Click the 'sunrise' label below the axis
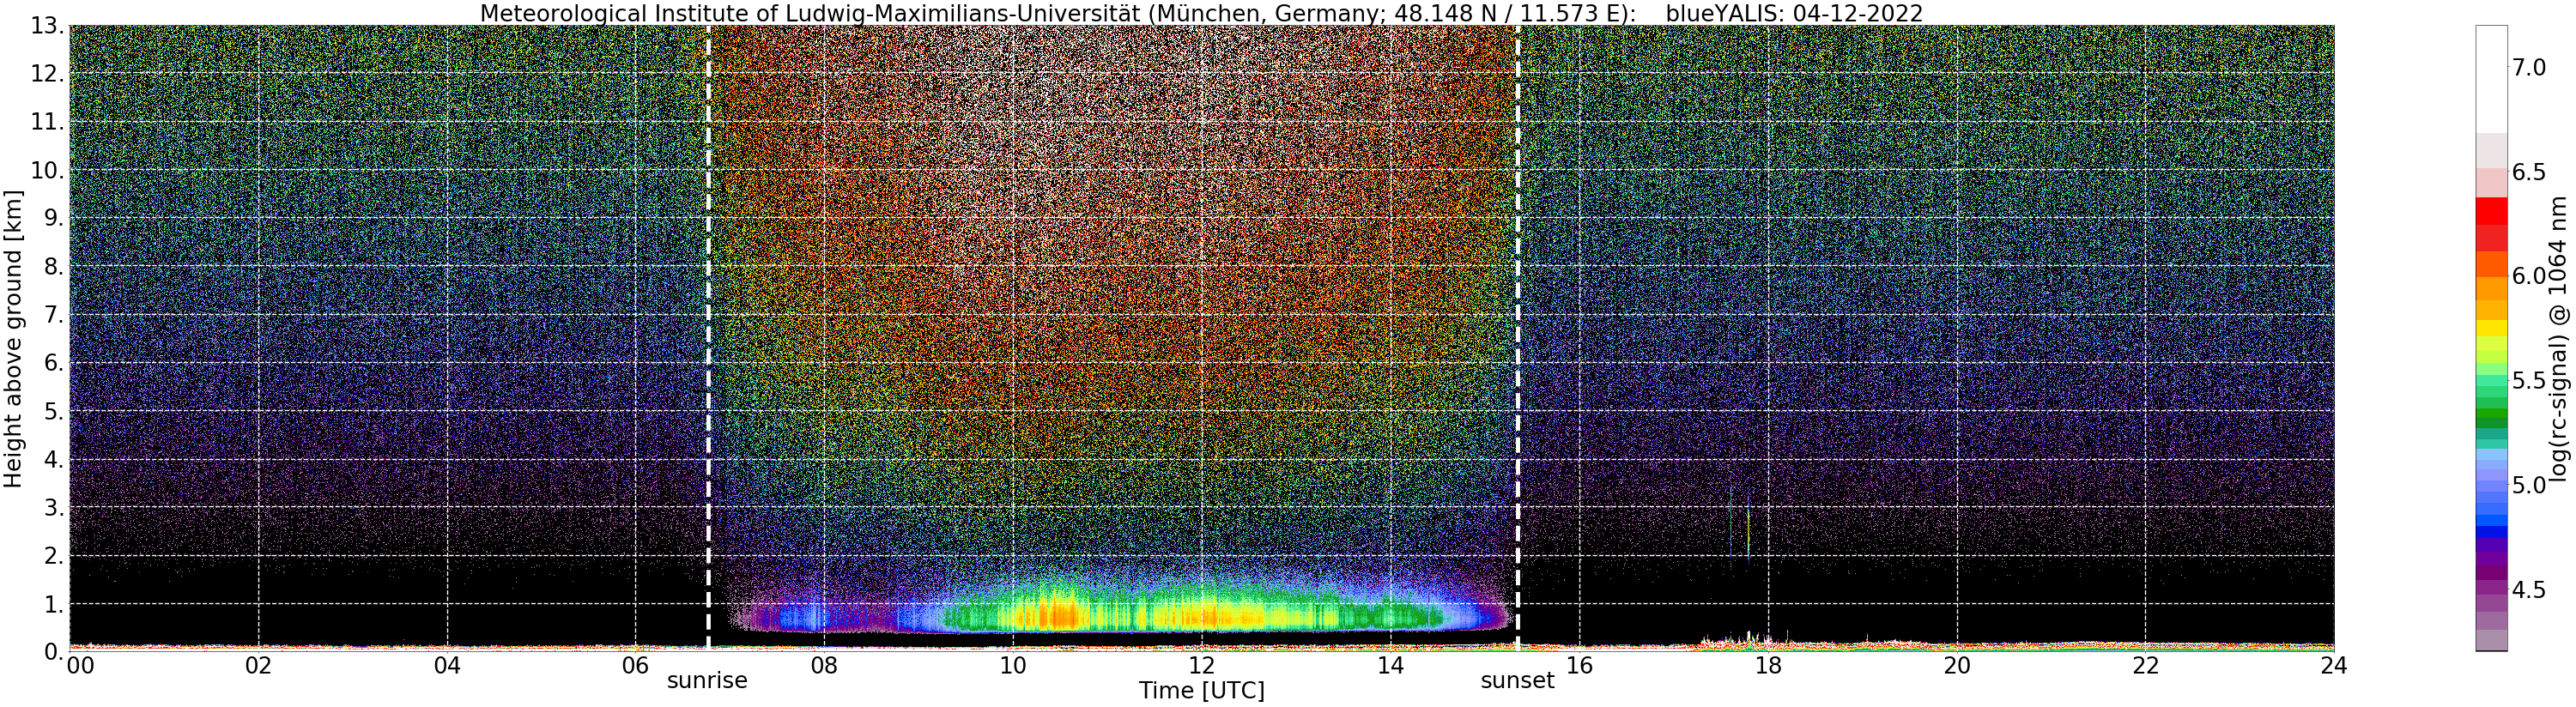Image resolution: width=2576 pixels, height=707 pixels. [707, 681]
